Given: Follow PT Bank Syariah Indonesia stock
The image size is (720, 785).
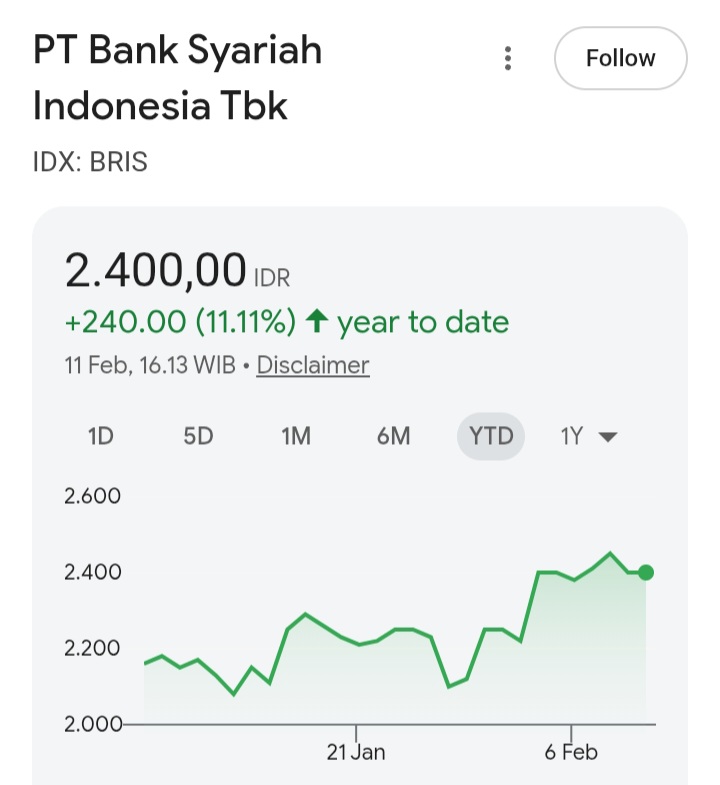Looking at the screenshot, I should 620,59.
